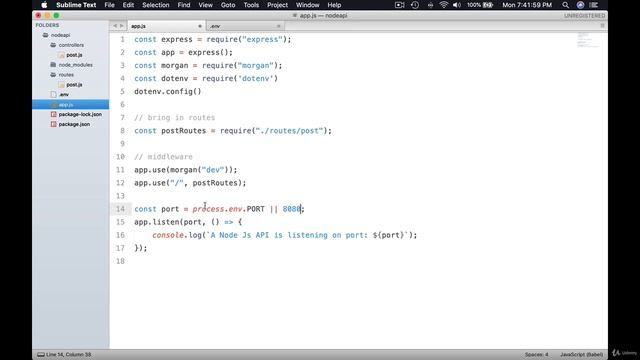Open post.js under controllers folder

pyautogui.click(x=74, y=55)
